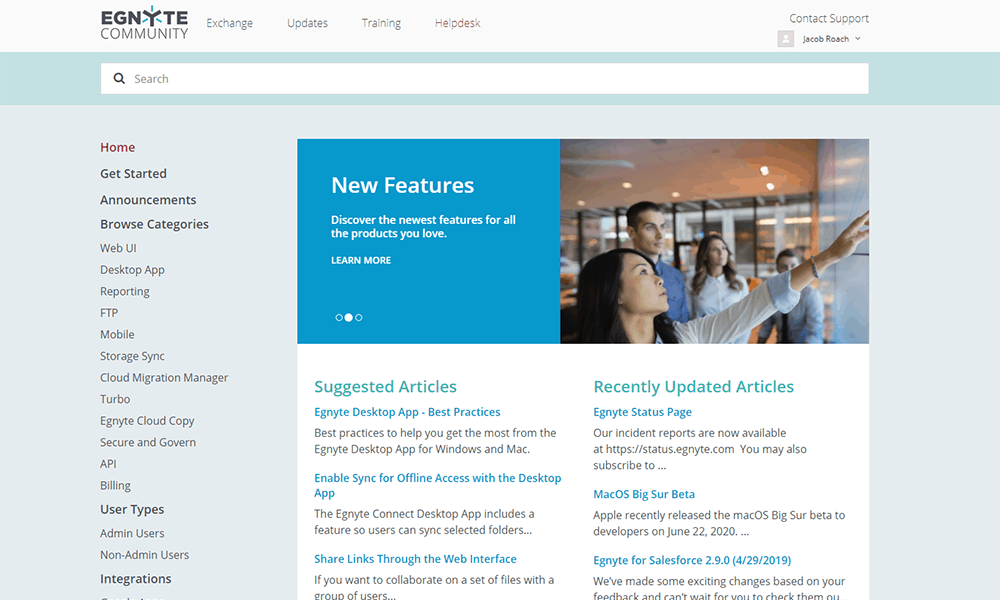Click the Egnyte Community logo

(144, 23)
